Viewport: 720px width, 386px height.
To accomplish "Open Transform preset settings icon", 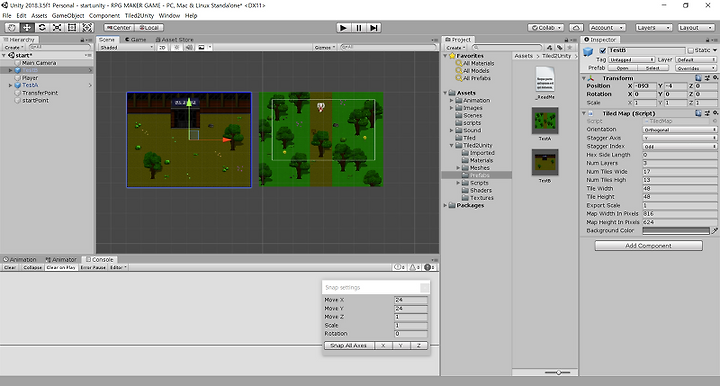I will click(708, 78).
